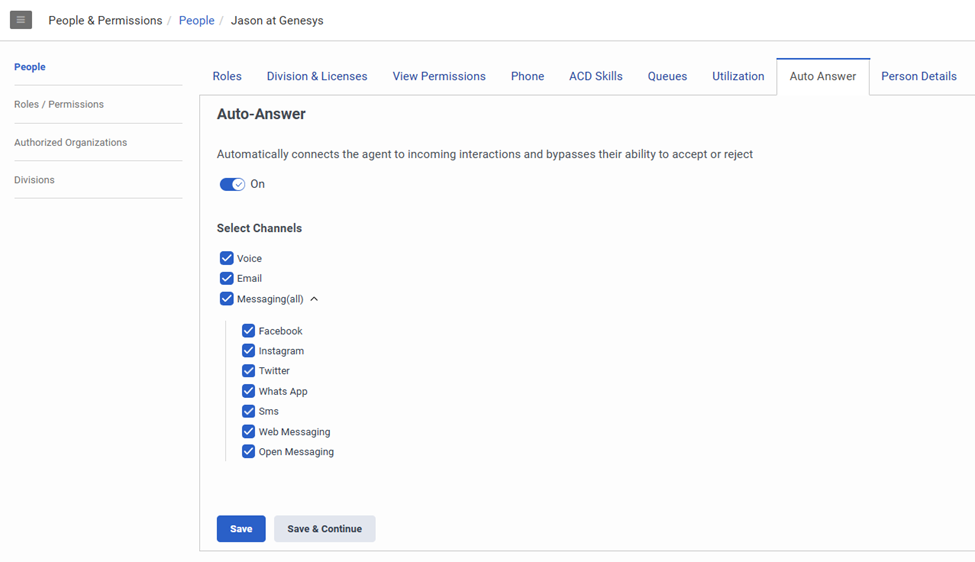This screenshot has width=975, height=562.
Task: Open the Division & Licenses tab
Action: tap(317, 76)
